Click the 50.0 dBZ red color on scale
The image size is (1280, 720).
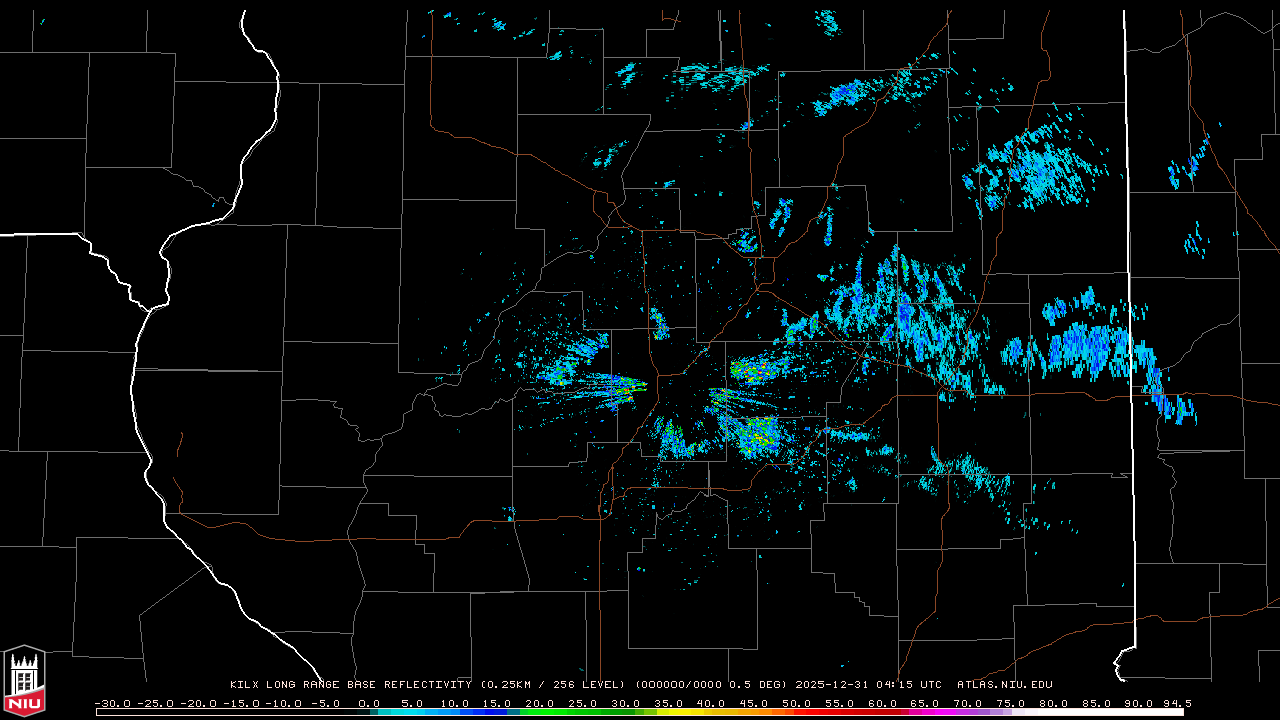[x=797, y=712]
